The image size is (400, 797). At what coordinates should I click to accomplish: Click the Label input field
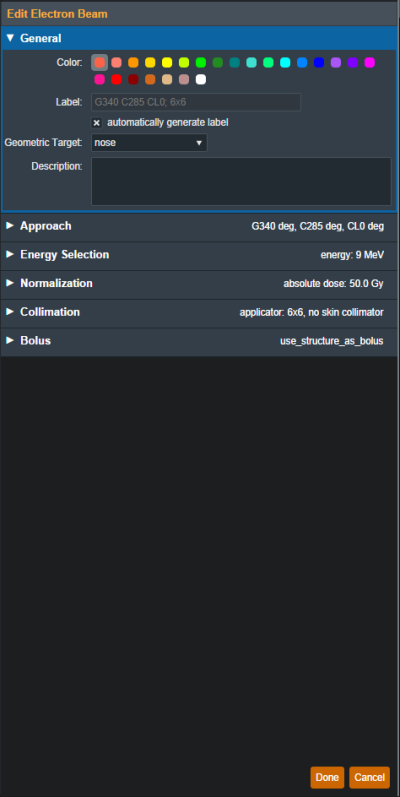coord(196,102)
